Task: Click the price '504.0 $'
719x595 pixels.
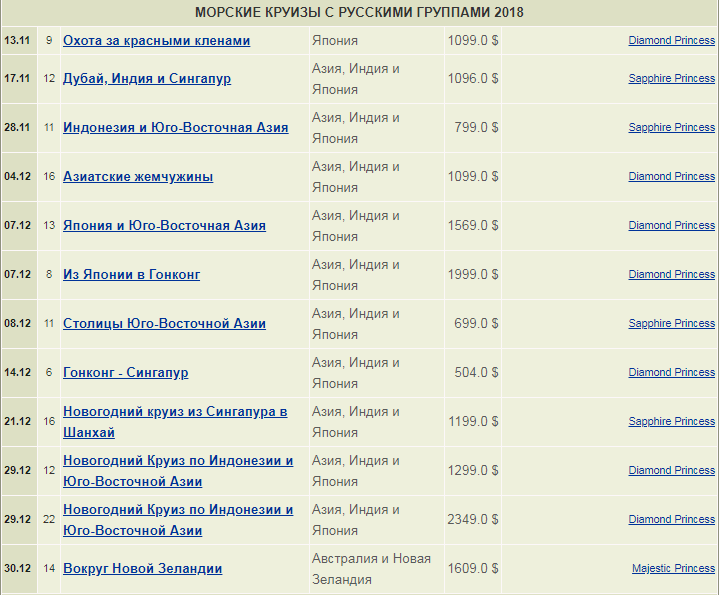Action: tap(476, 373)
